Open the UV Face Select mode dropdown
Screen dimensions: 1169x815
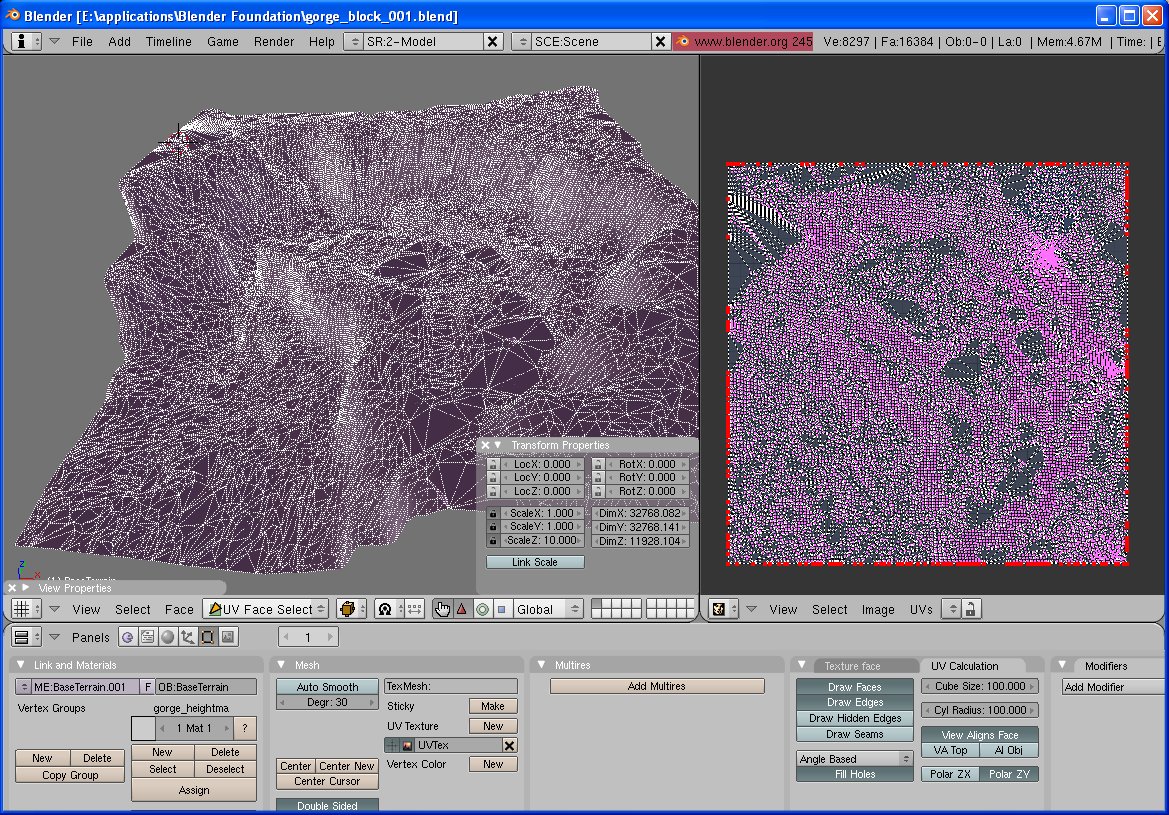pos(265,609)
